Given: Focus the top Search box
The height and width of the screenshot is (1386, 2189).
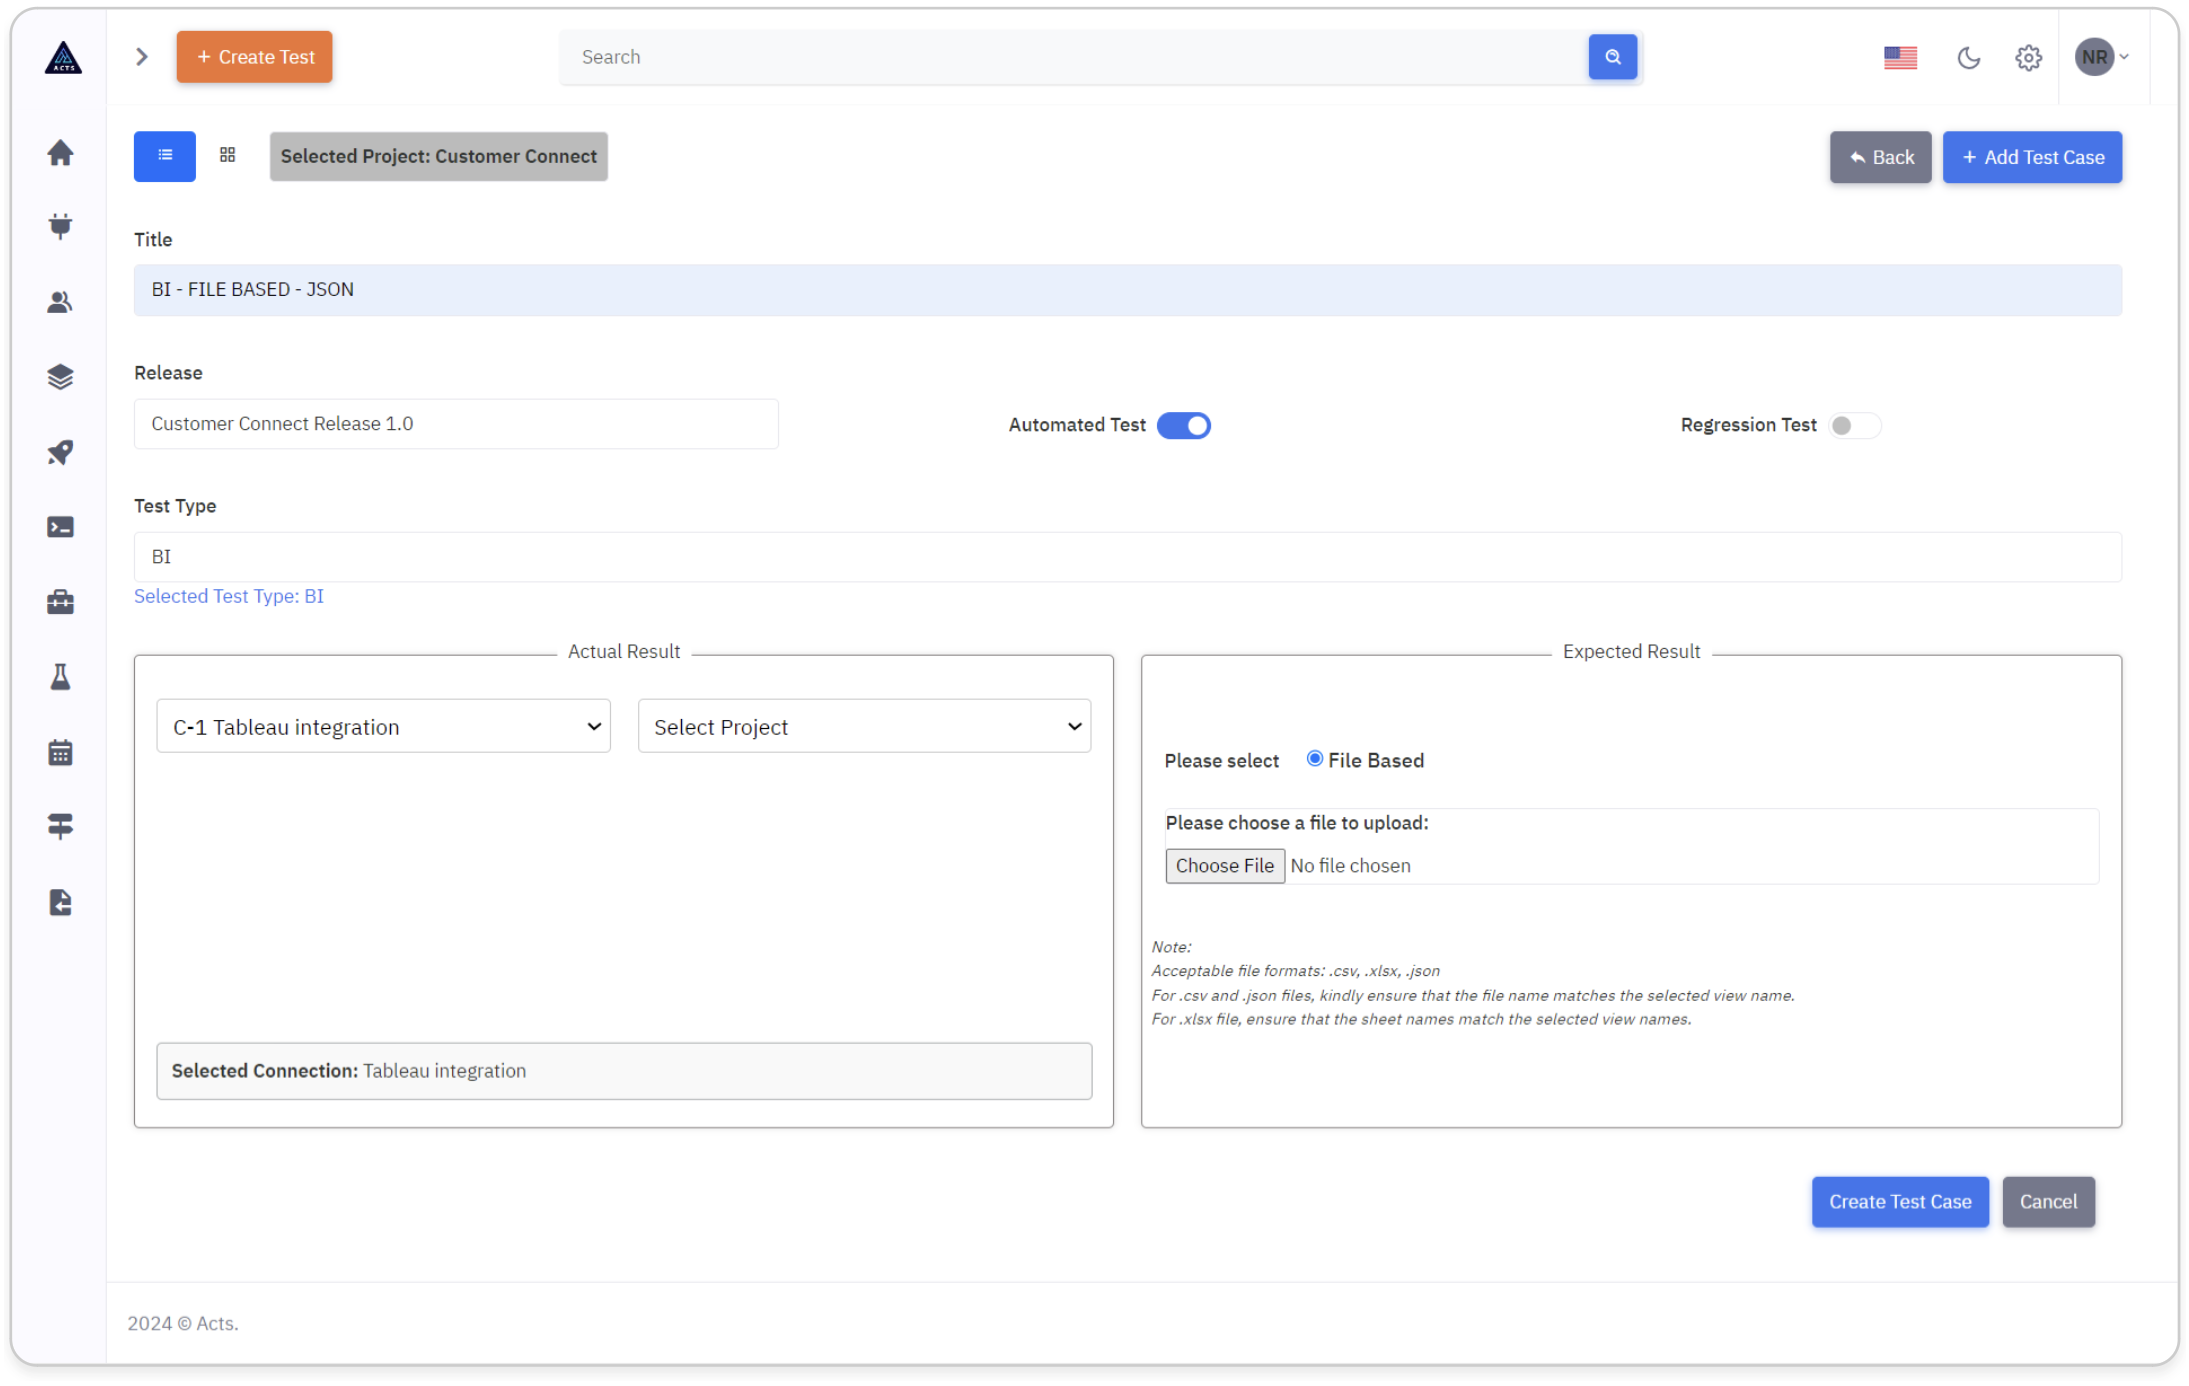Looking at the screenshot, I should (x=1073, y=57).
